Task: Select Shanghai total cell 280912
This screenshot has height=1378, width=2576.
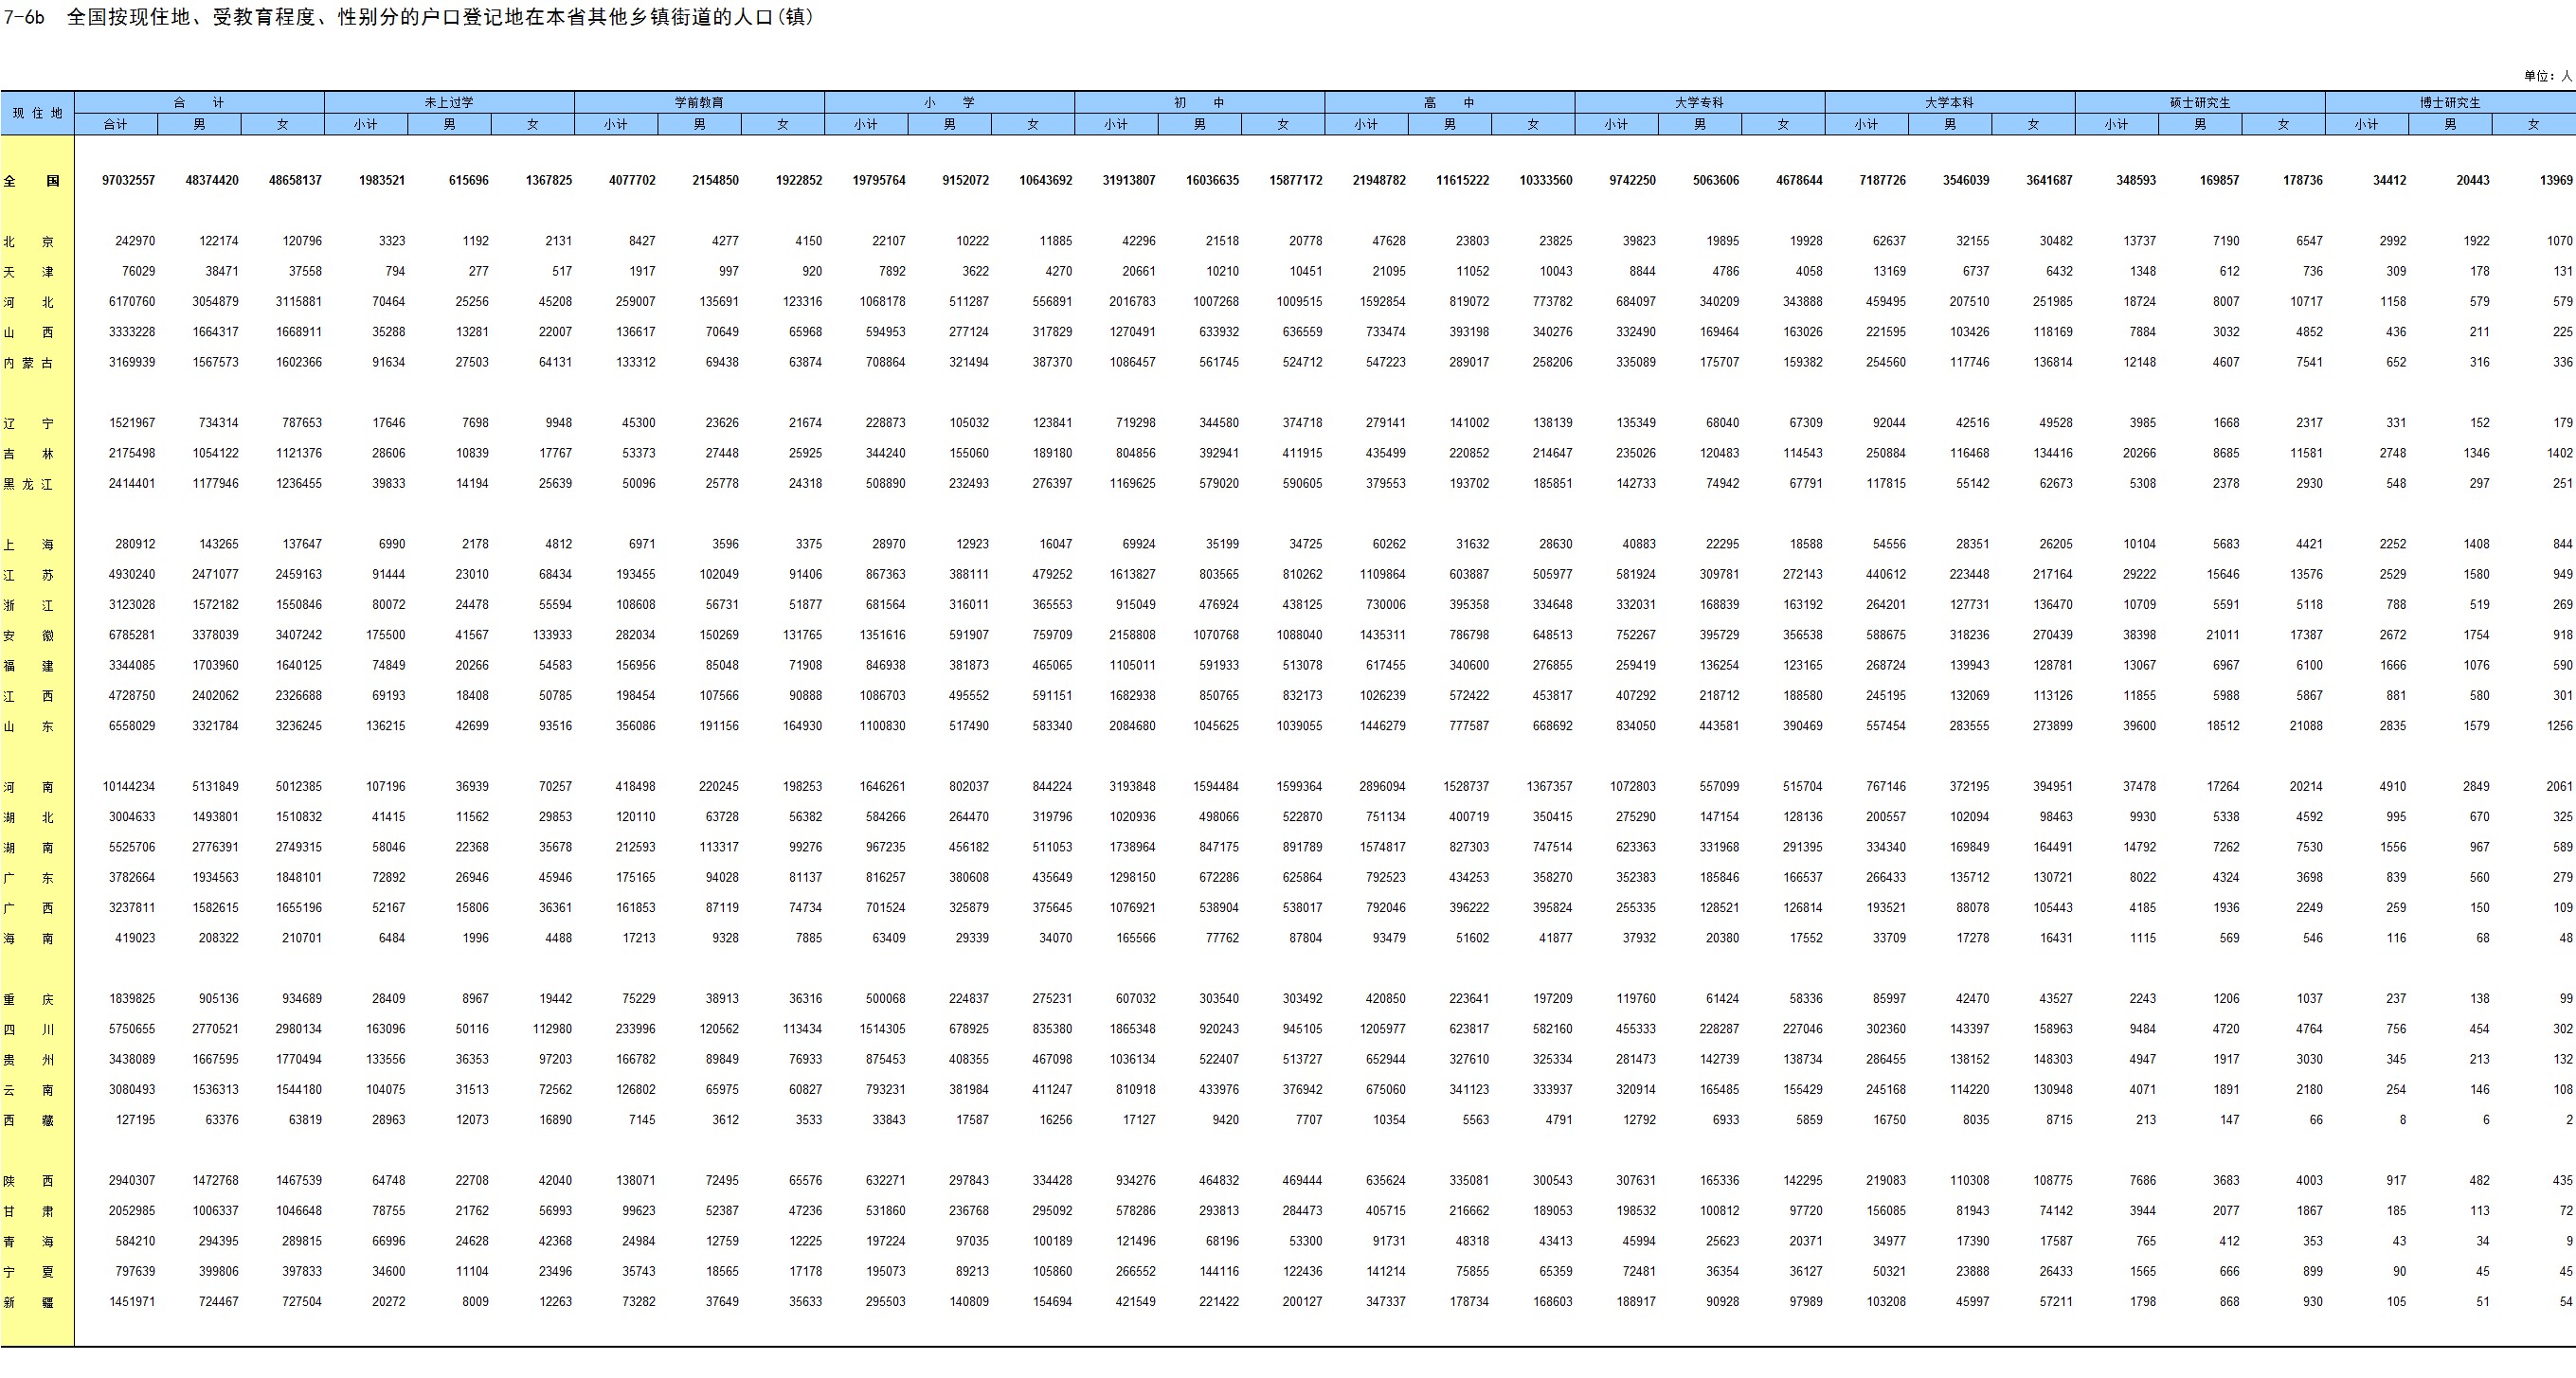Action: 135,544
